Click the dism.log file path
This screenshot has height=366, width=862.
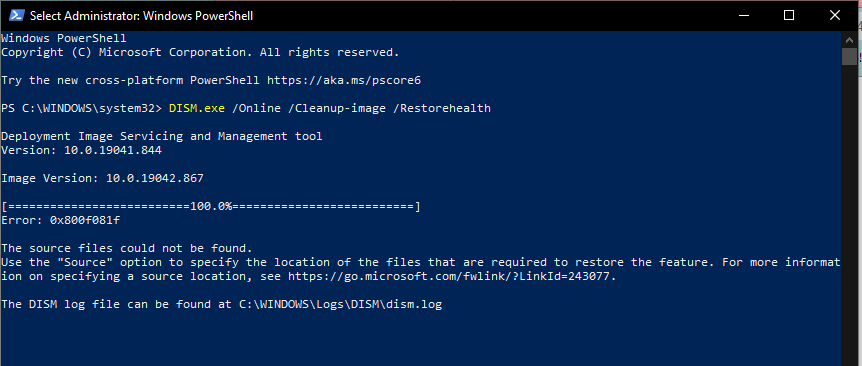[x=340, y=304]
